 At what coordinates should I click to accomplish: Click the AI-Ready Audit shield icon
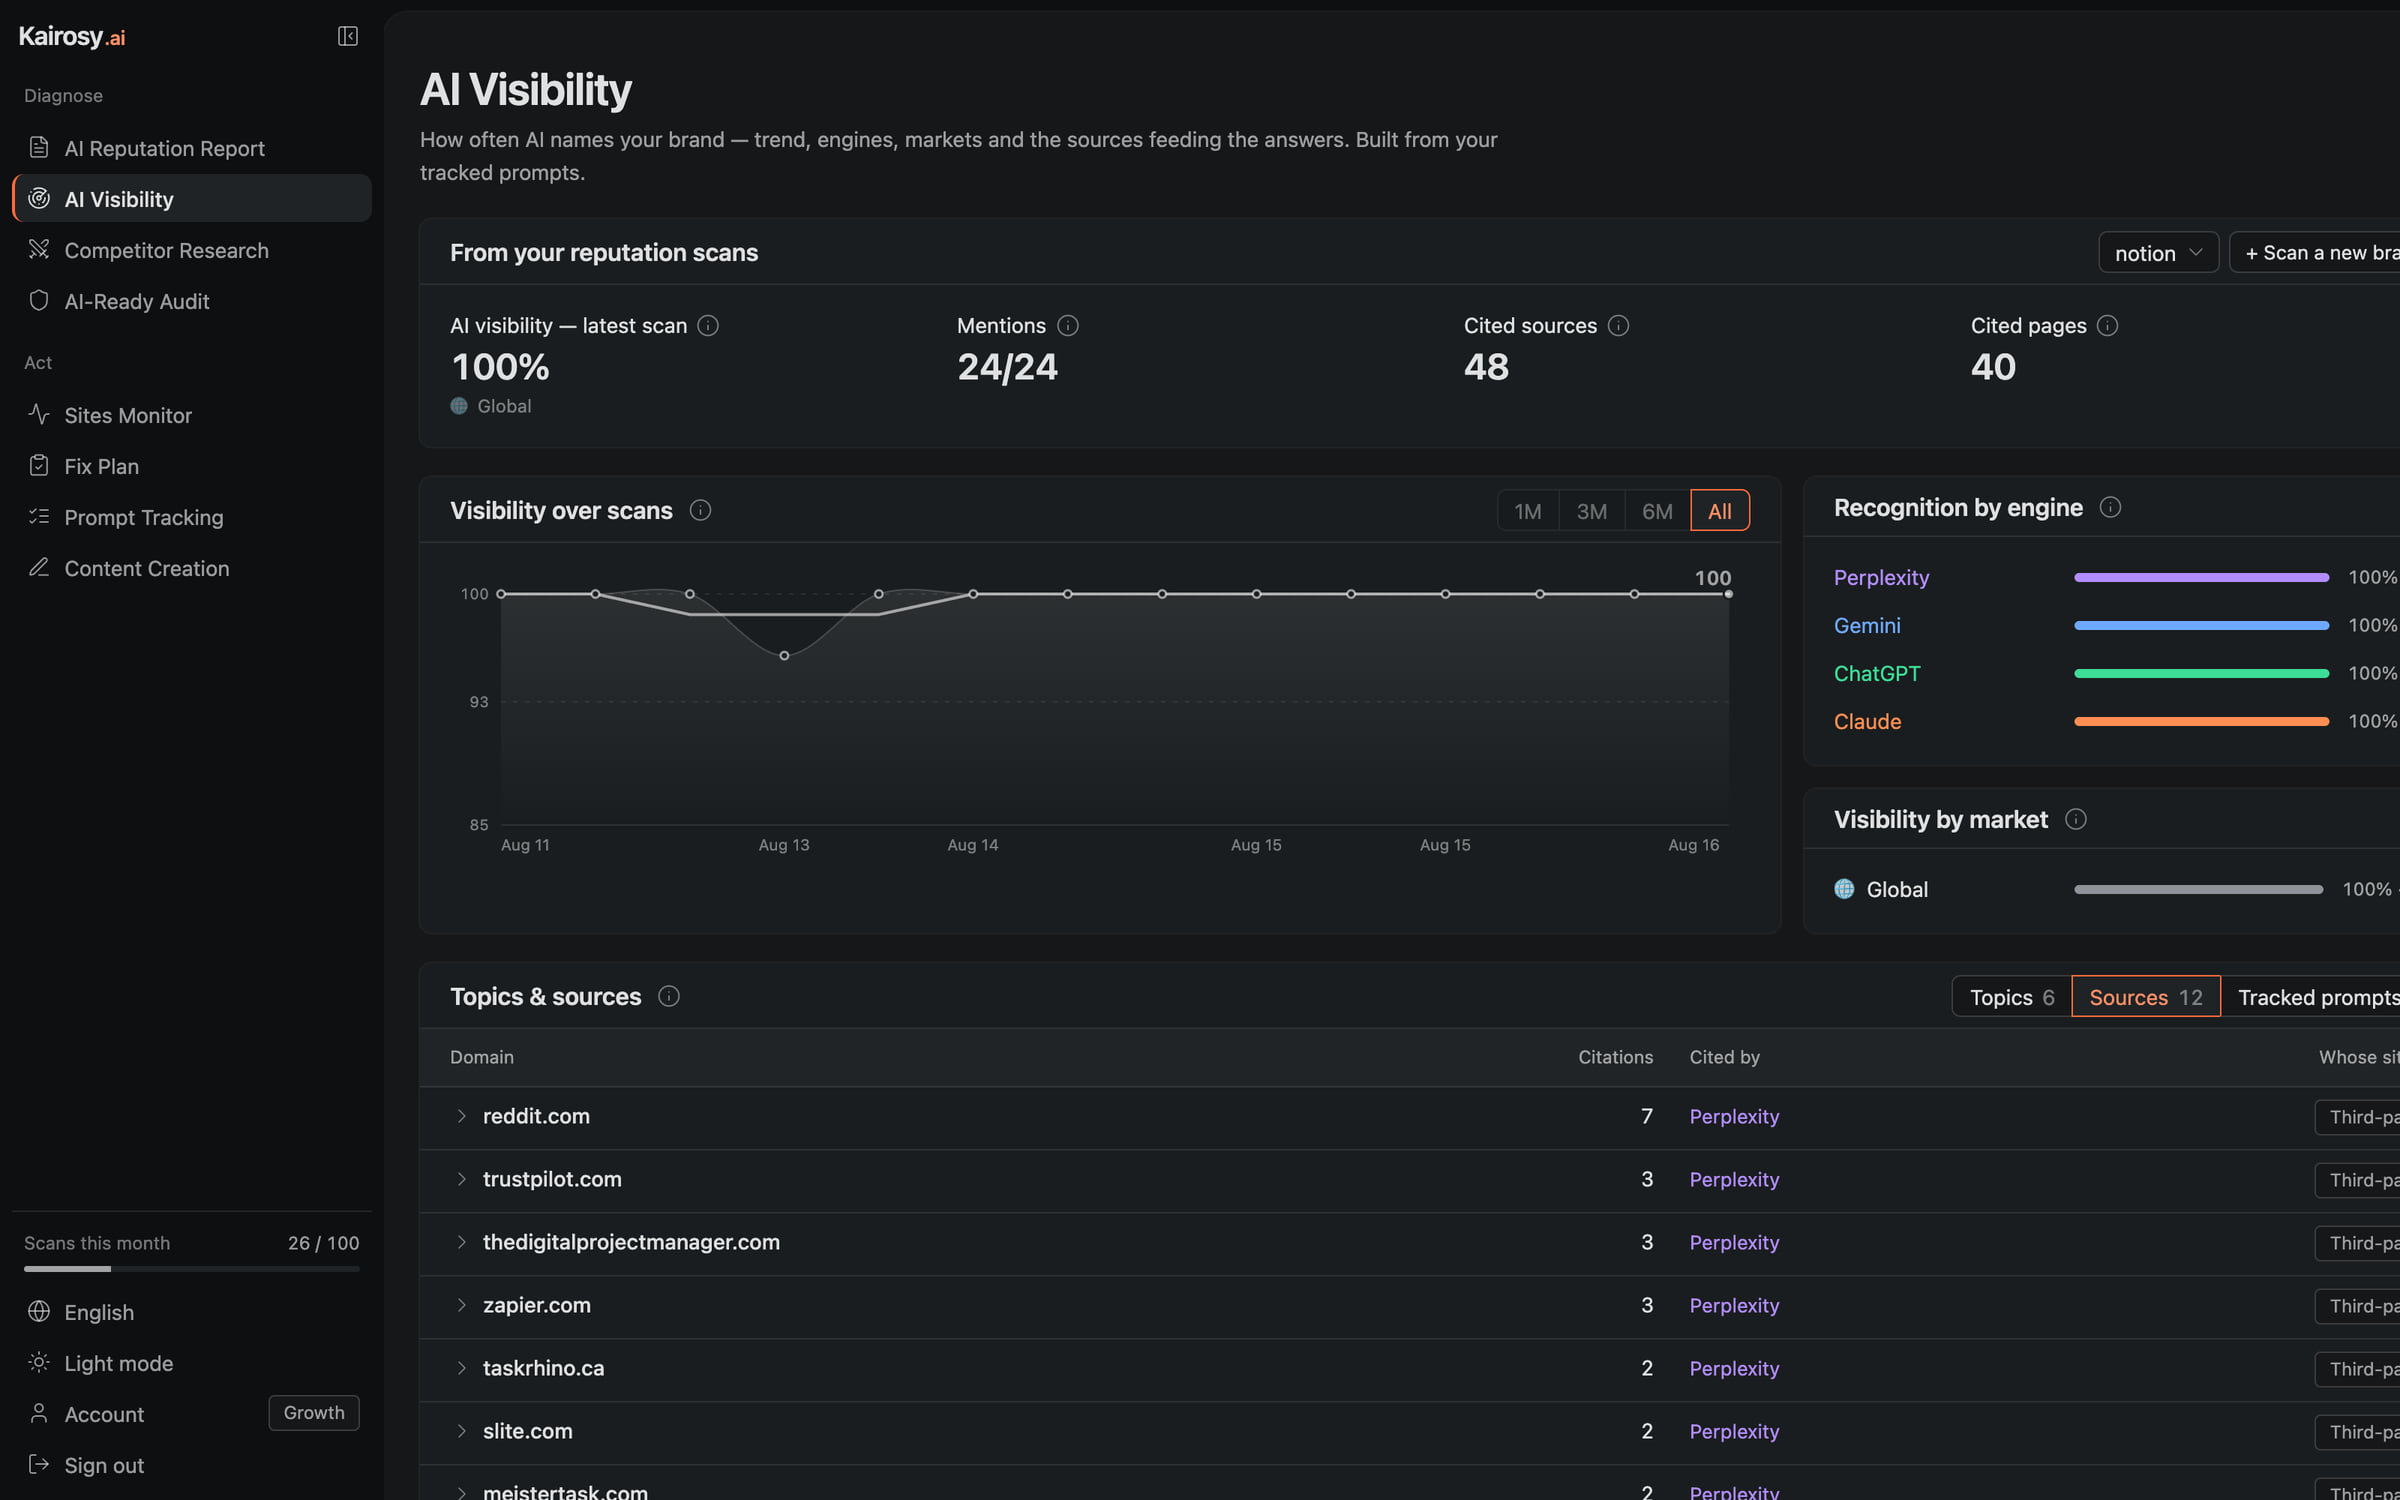tap(39, 300)
